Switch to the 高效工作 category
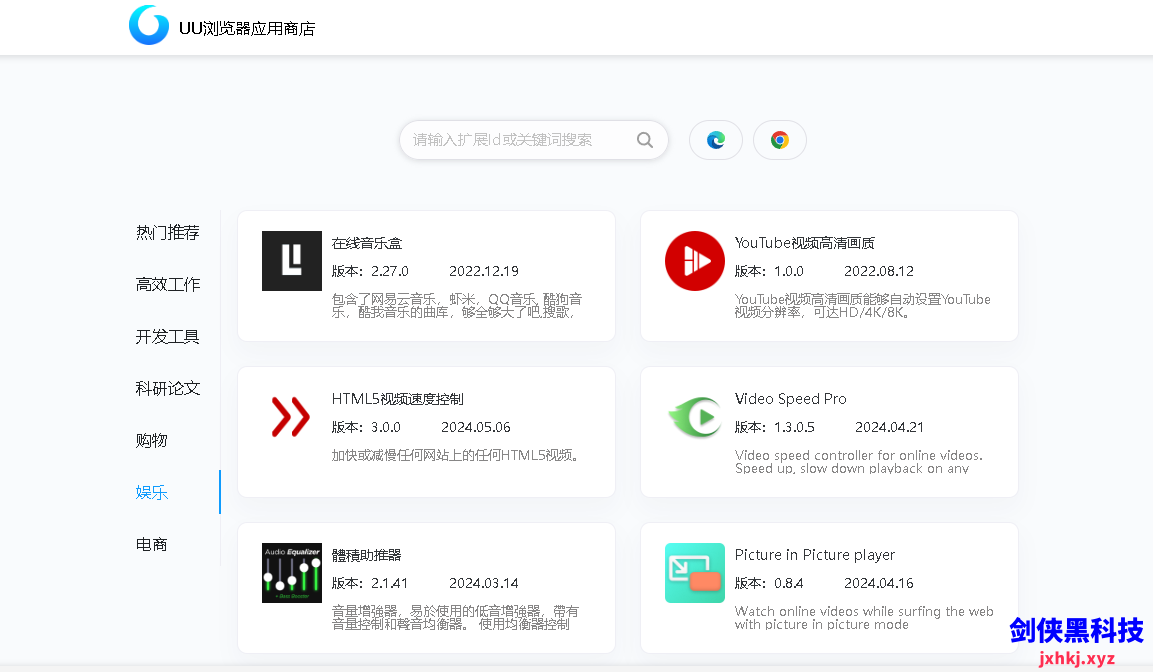The height and width of the screenshot is (672, 1153). point(168,284)
